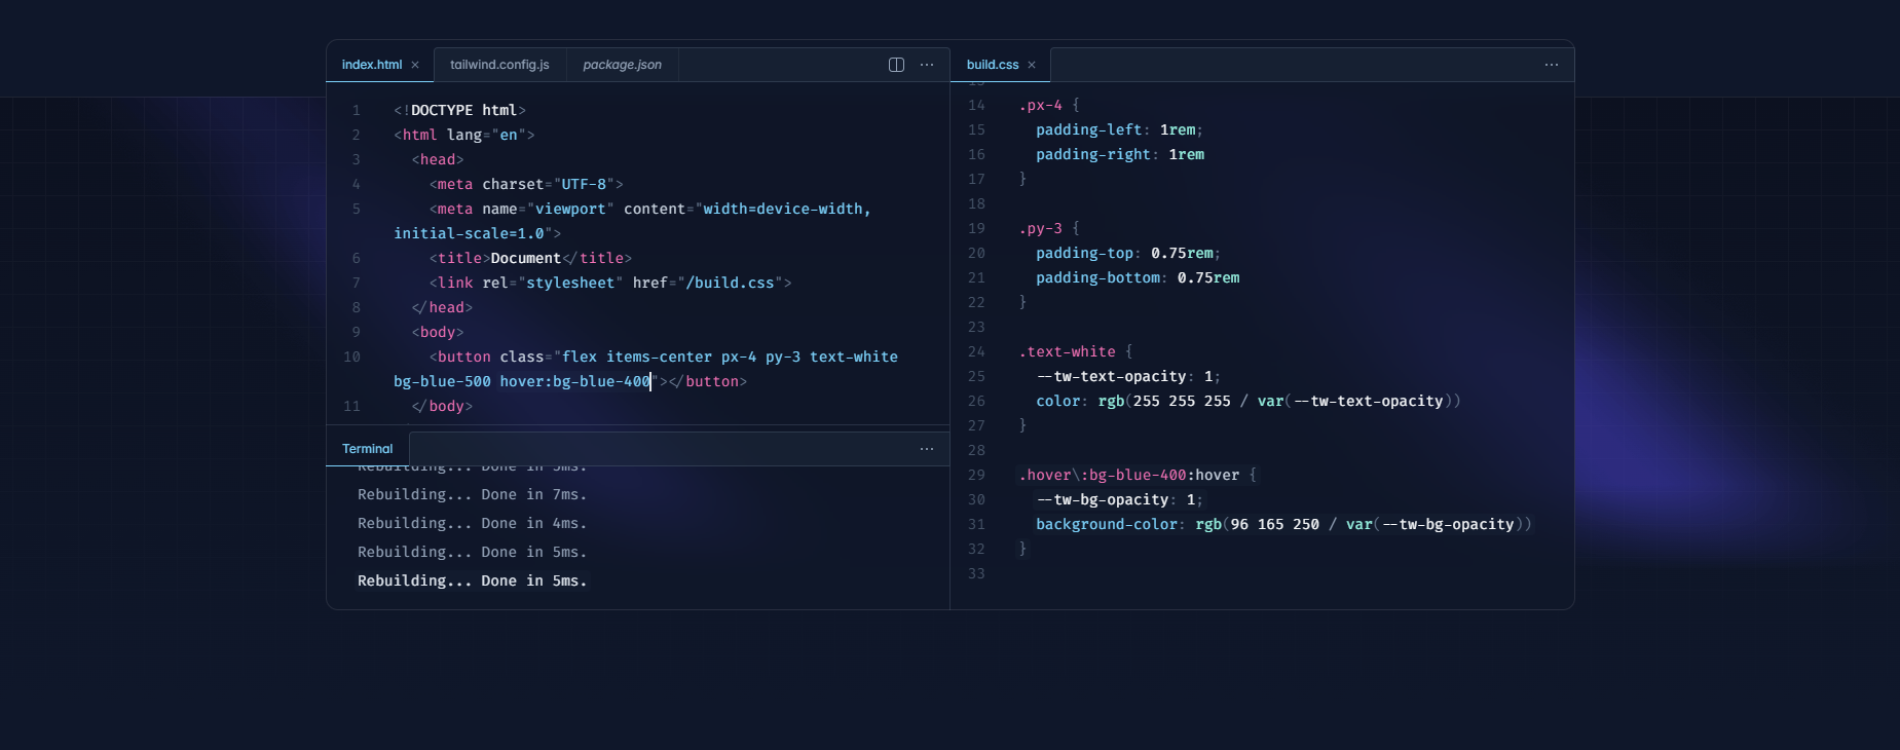Image resolution: width=1900 pixels, height=750 pixels.
Task: Place cursor on the title Document line
Action: [x=530, y=258]
